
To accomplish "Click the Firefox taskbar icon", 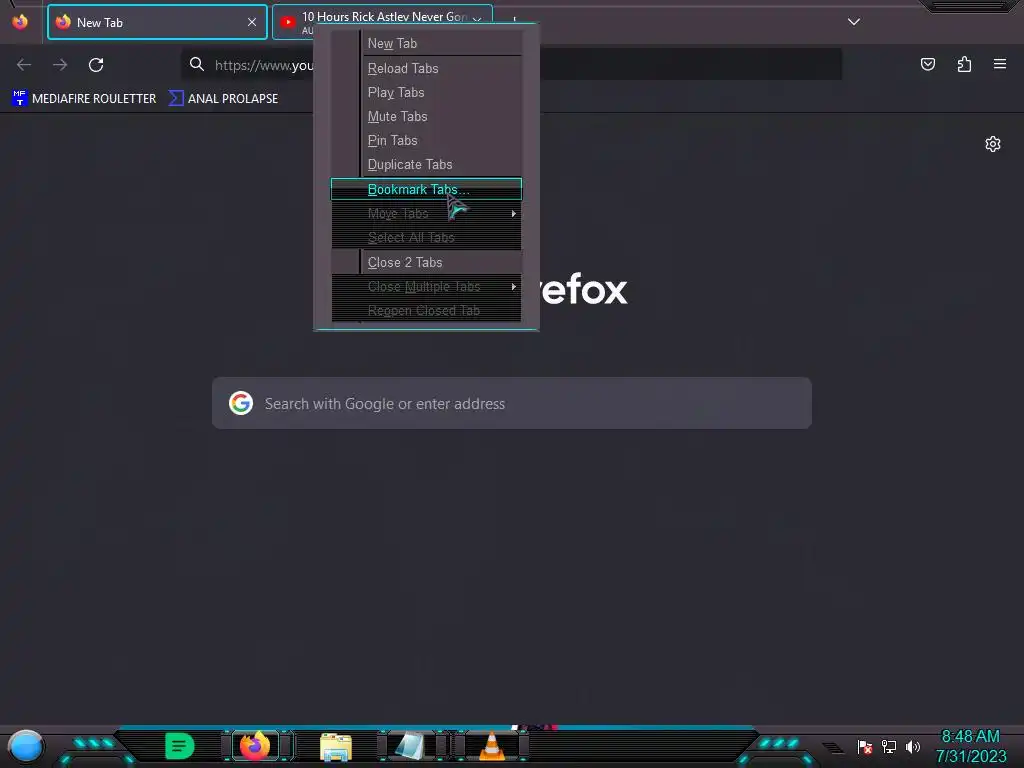I will (x=255, y=746).
